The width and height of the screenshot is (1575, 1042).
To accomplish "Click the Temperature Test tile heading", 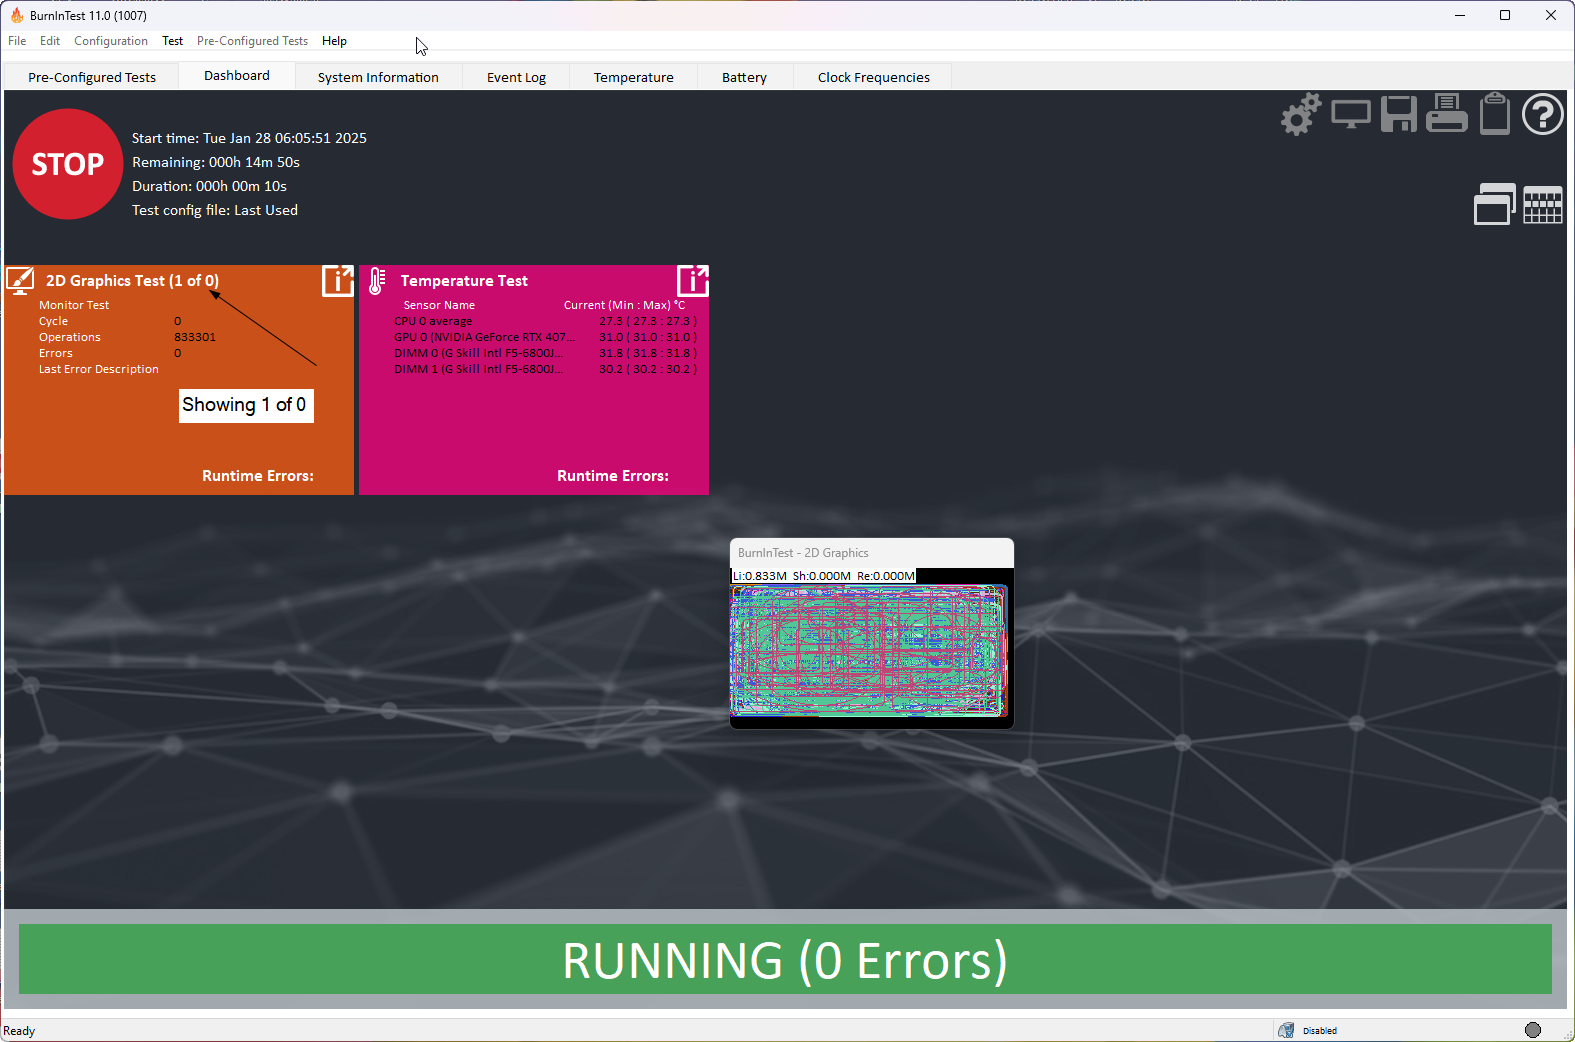I will (x=464, y=281).
